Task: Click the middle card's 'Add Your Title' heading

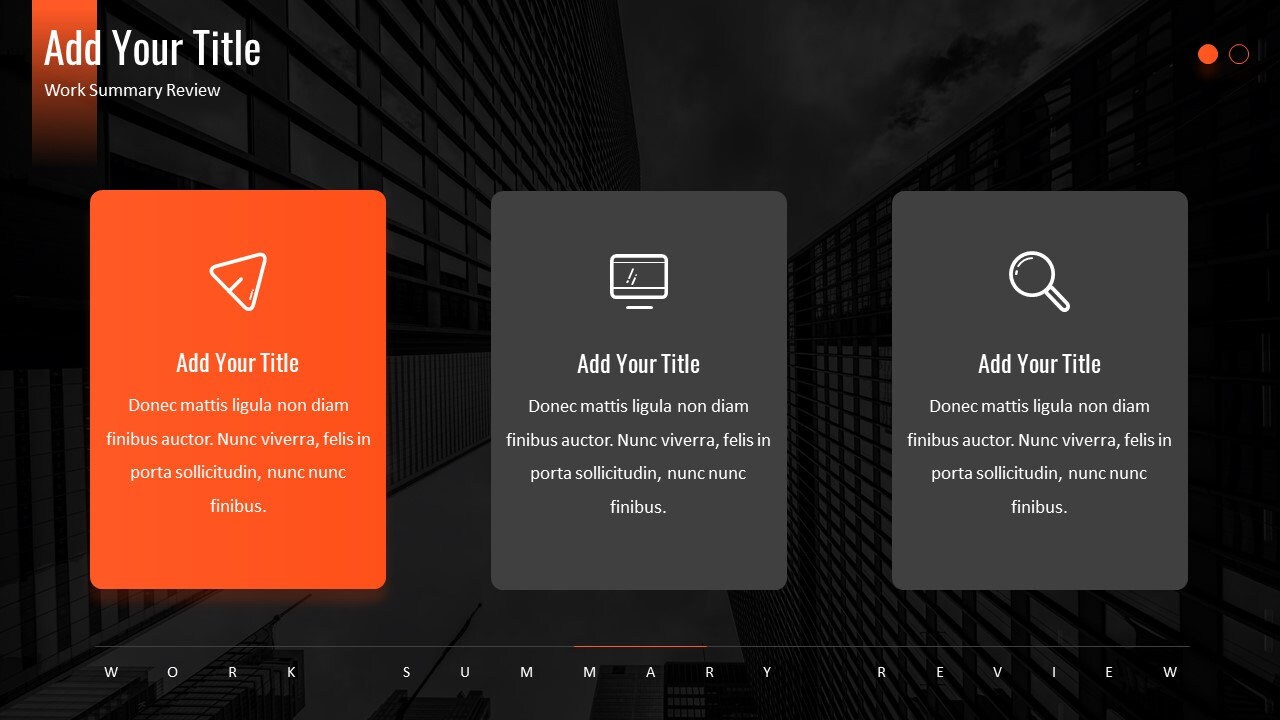Action: tap(638, 364)
